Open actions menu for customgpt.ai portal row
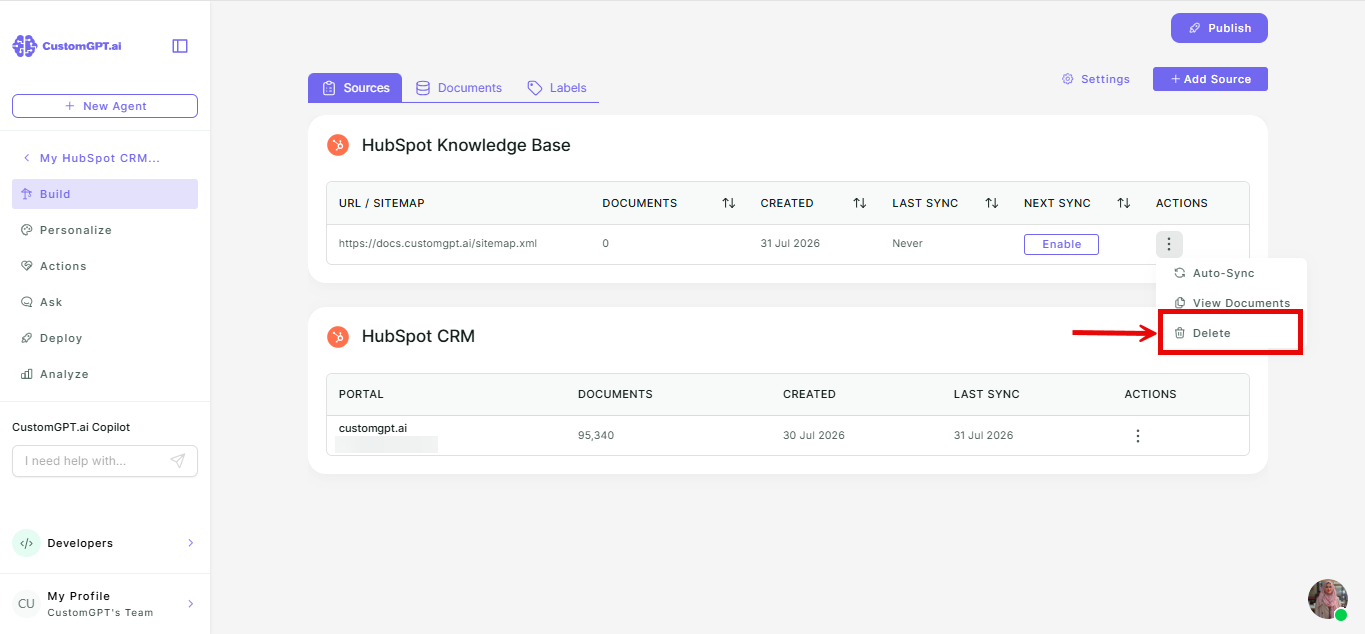 tap(1137, 436)
